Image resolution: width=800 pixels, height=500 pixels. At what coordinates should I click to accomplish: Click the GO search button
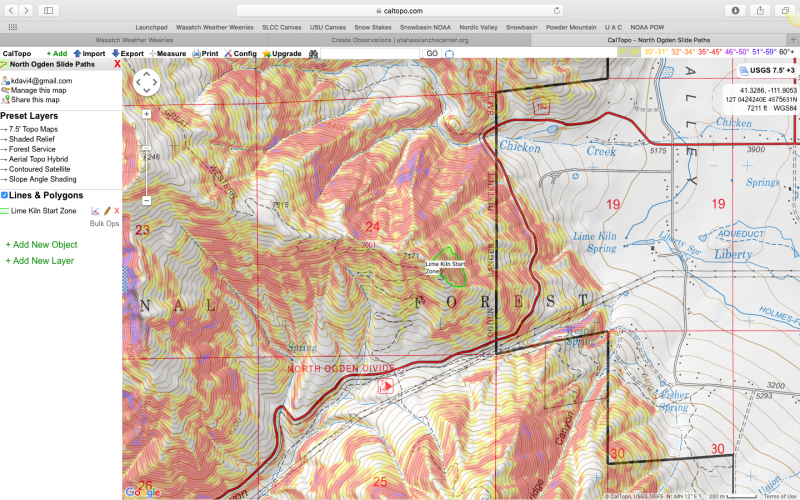click(432, 54)
